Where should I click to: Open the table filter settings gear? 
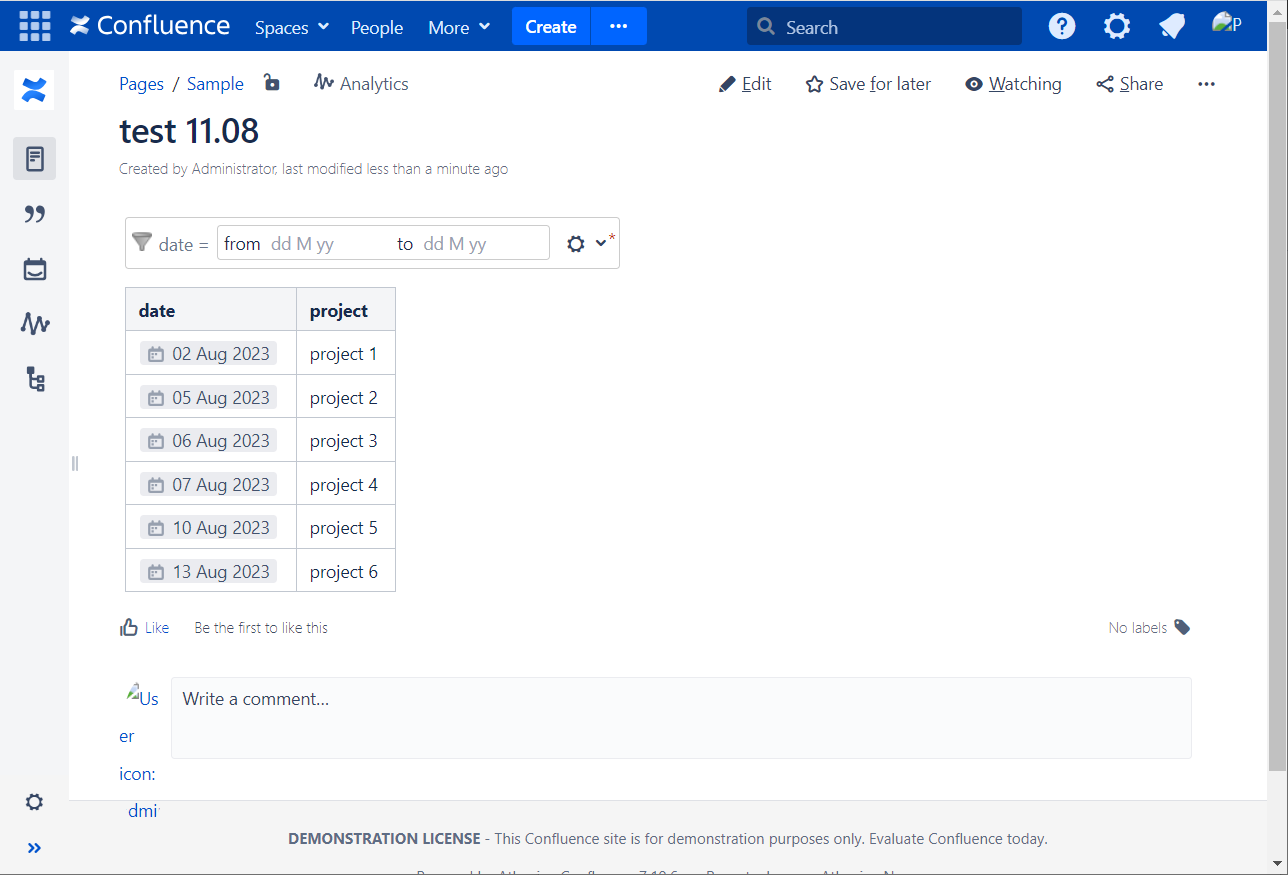(x=575, y=243)
